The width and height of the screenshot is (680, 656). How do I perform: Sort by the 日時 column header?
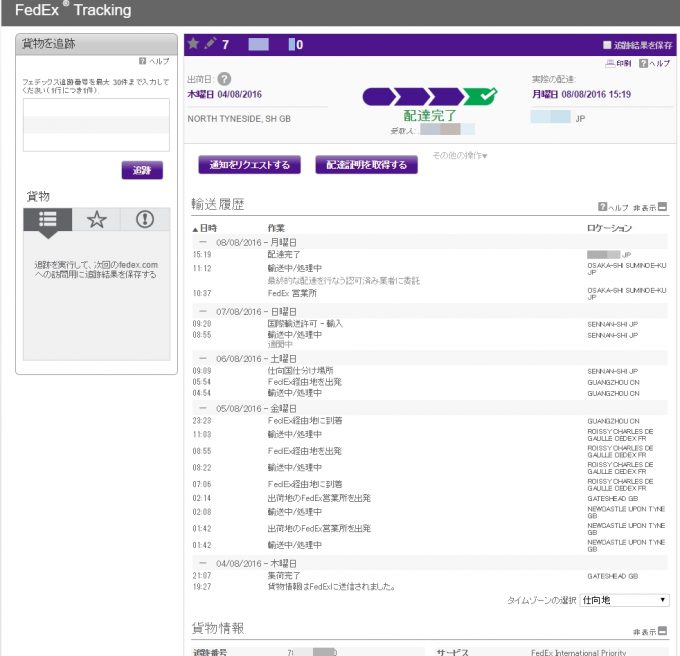[205, 228]
